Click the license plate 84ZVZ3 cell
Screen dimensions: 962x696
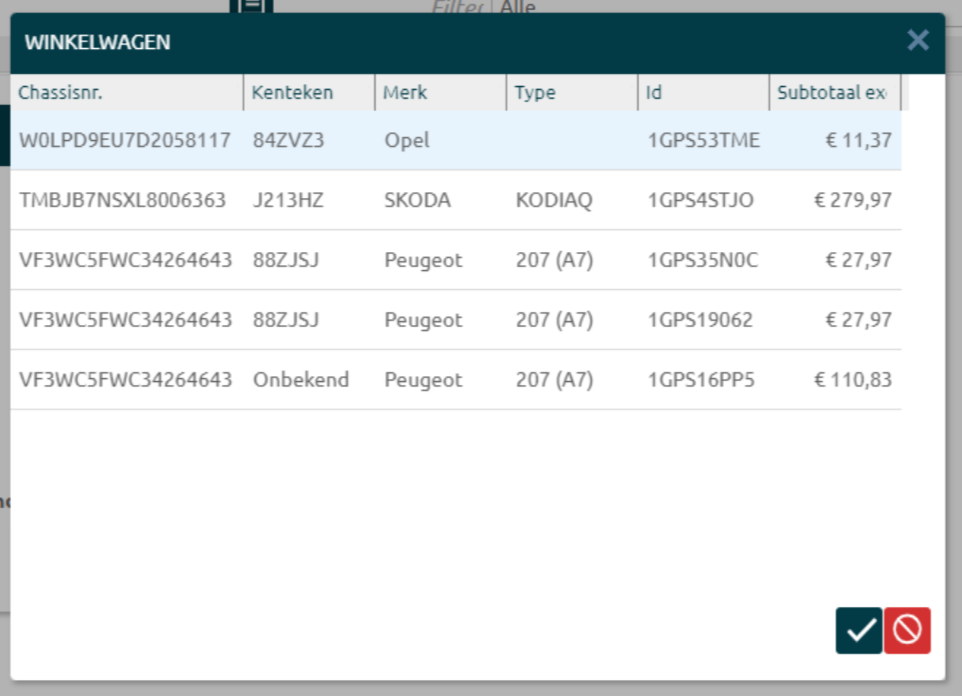288,140
